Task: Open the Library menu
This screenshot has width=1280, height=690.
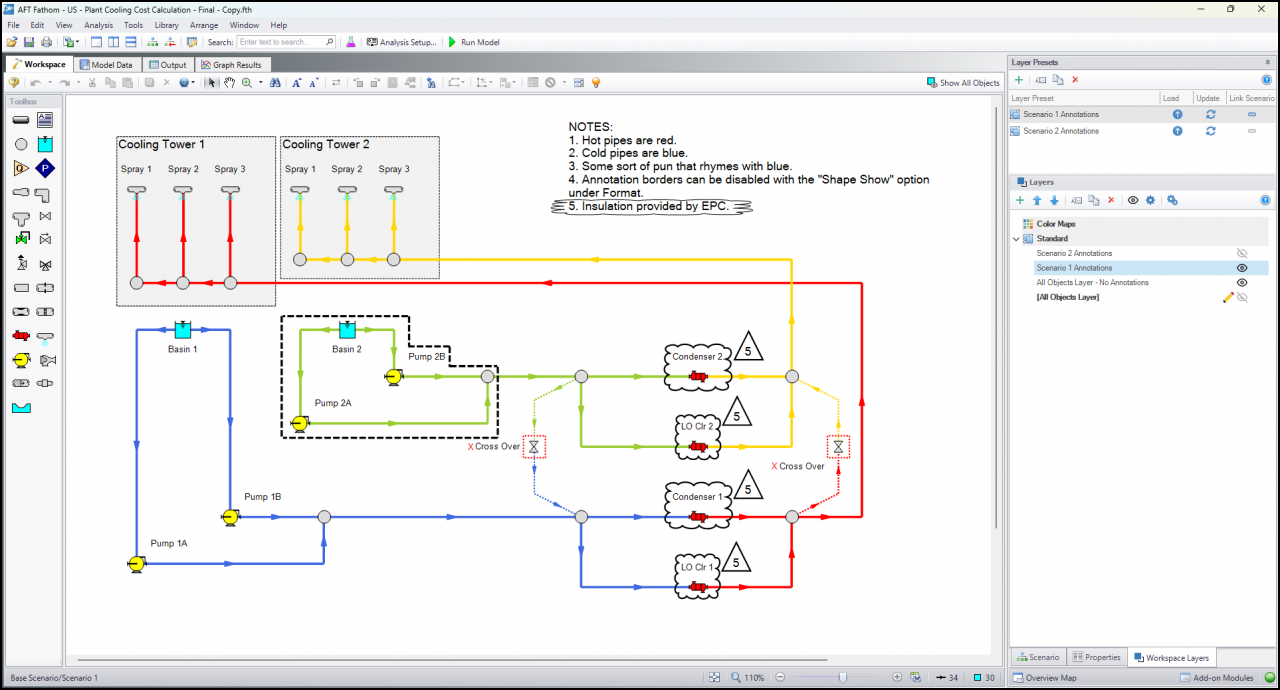Action: click(x=166, y=25)
